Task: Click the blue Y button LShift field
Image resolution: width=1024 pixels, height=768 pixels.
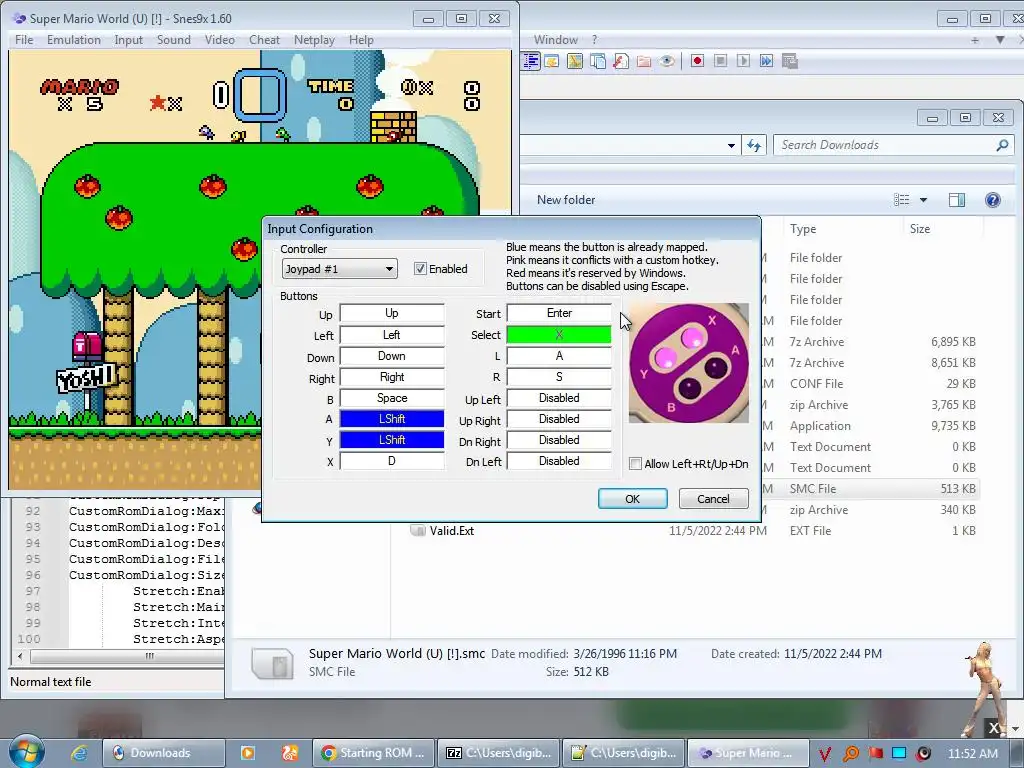Action: pyautogui.click(x=392, y=440)
